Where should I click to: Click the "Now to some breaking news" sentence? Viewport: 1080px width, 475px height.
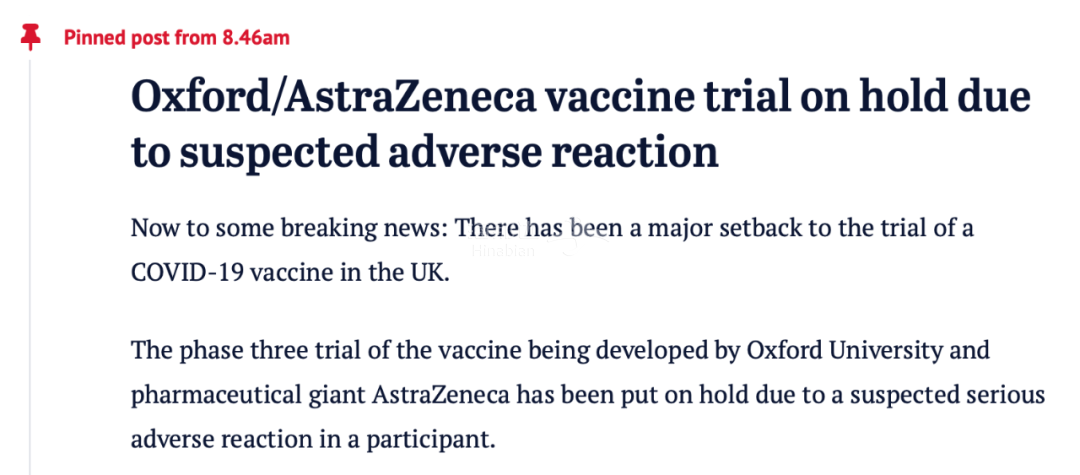(x=289, y=229)
